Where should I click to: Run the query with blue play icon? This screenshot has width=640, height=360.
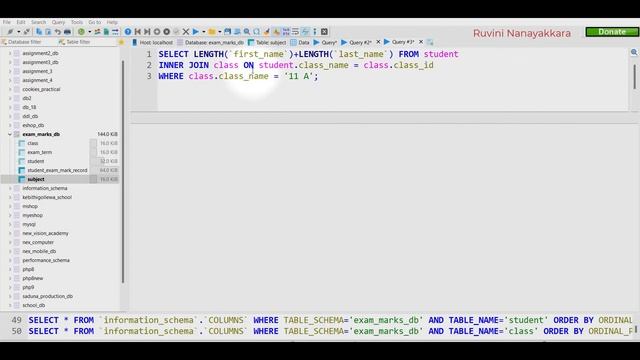pos(196,31)
